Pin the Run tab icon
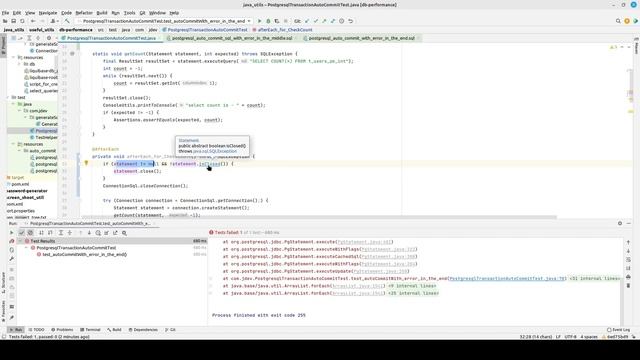Screen dimensions: 640x360 (x=11, y=318)
